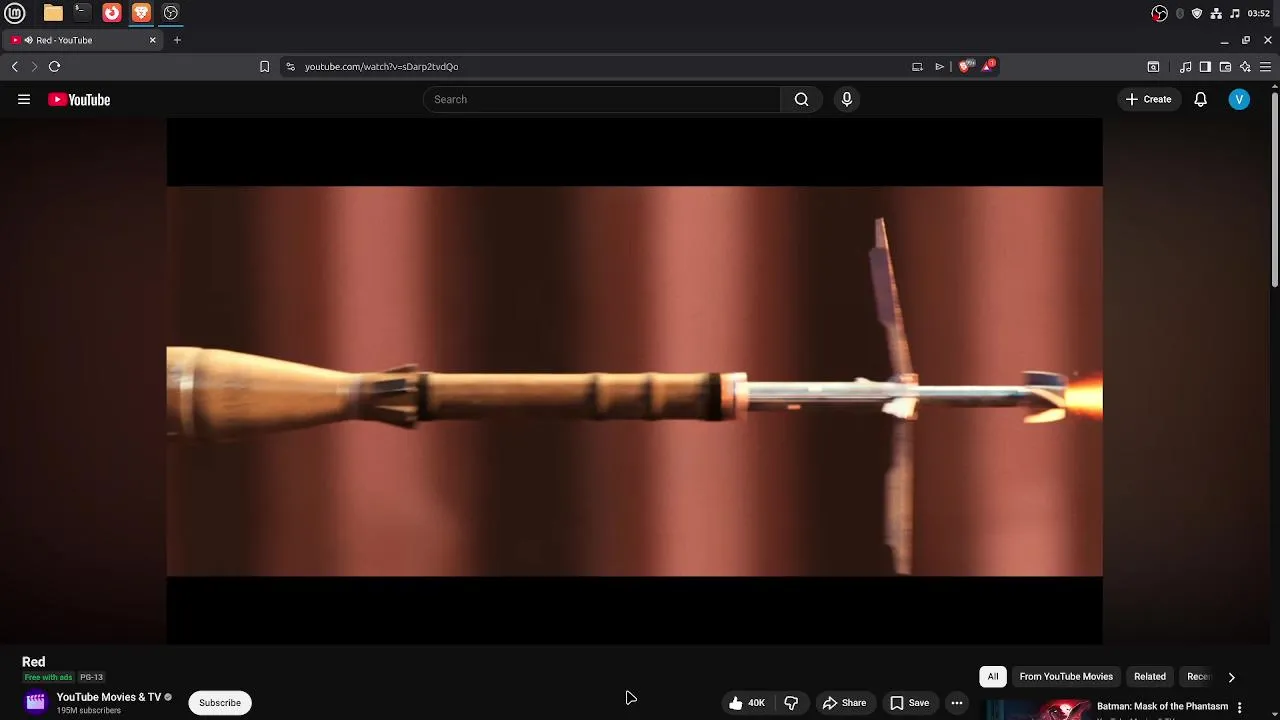
Task: Open the Create menu
Action: [1149, 99]
